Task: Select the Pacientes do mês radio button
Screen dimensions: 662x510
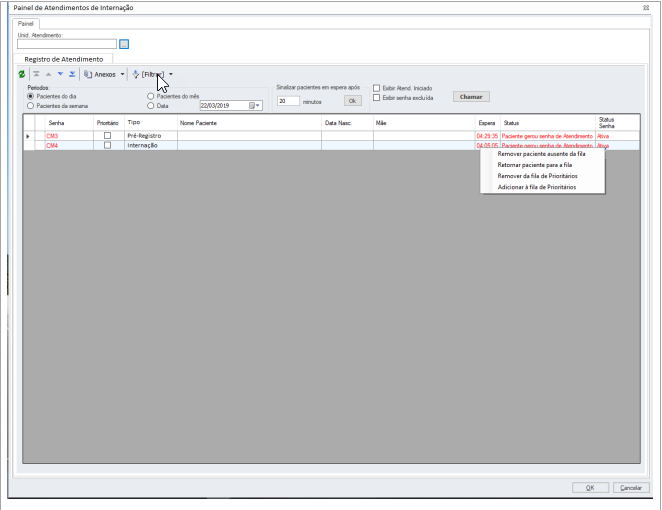Action: 150,96
